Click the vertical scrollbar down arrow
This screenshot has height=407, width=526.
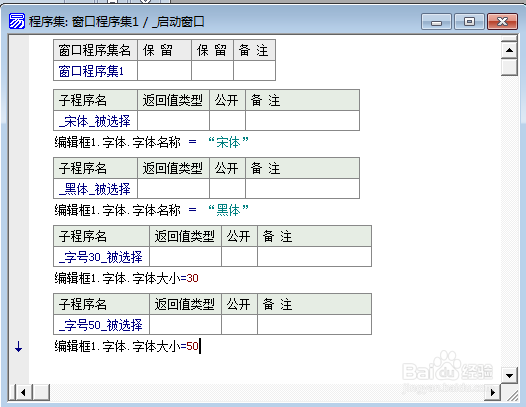[509, 375]
